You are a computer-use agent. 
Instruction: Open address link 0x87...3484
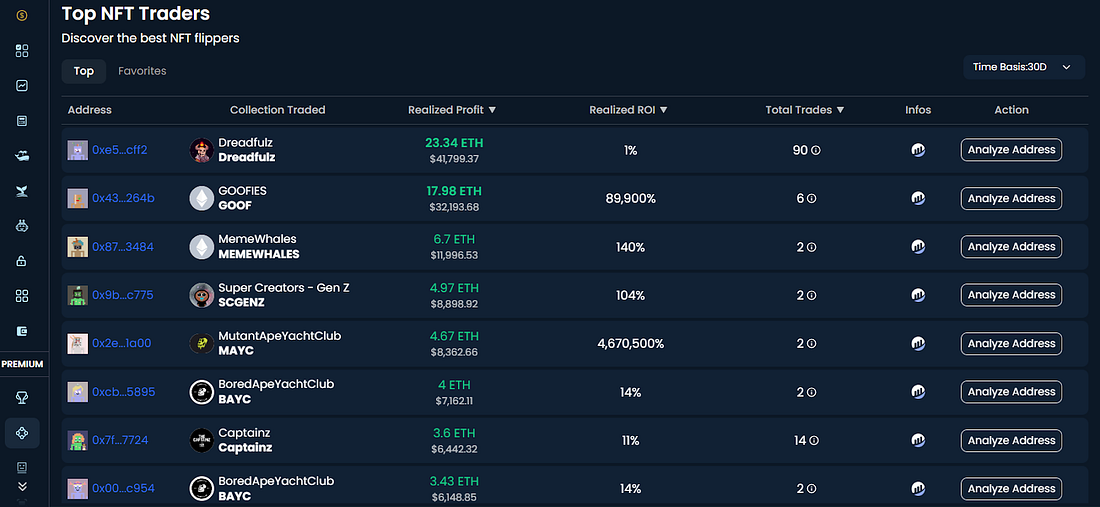123,247
